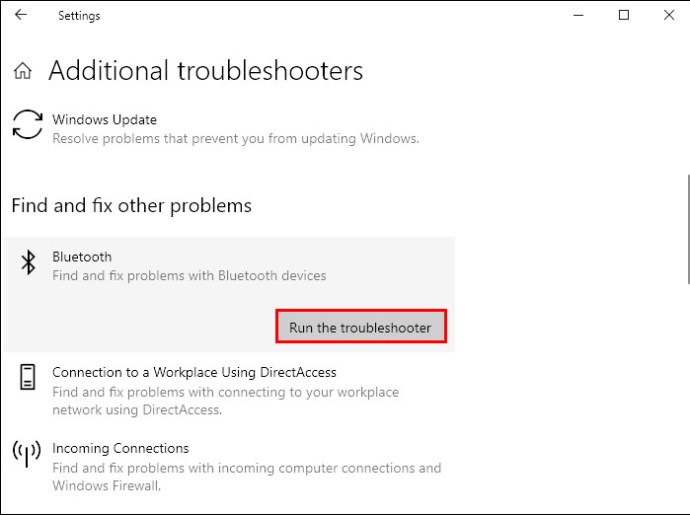Run the troubleshooter for Bluetooth
This screenshot has width=690, height=515.
tap(361, 326)
